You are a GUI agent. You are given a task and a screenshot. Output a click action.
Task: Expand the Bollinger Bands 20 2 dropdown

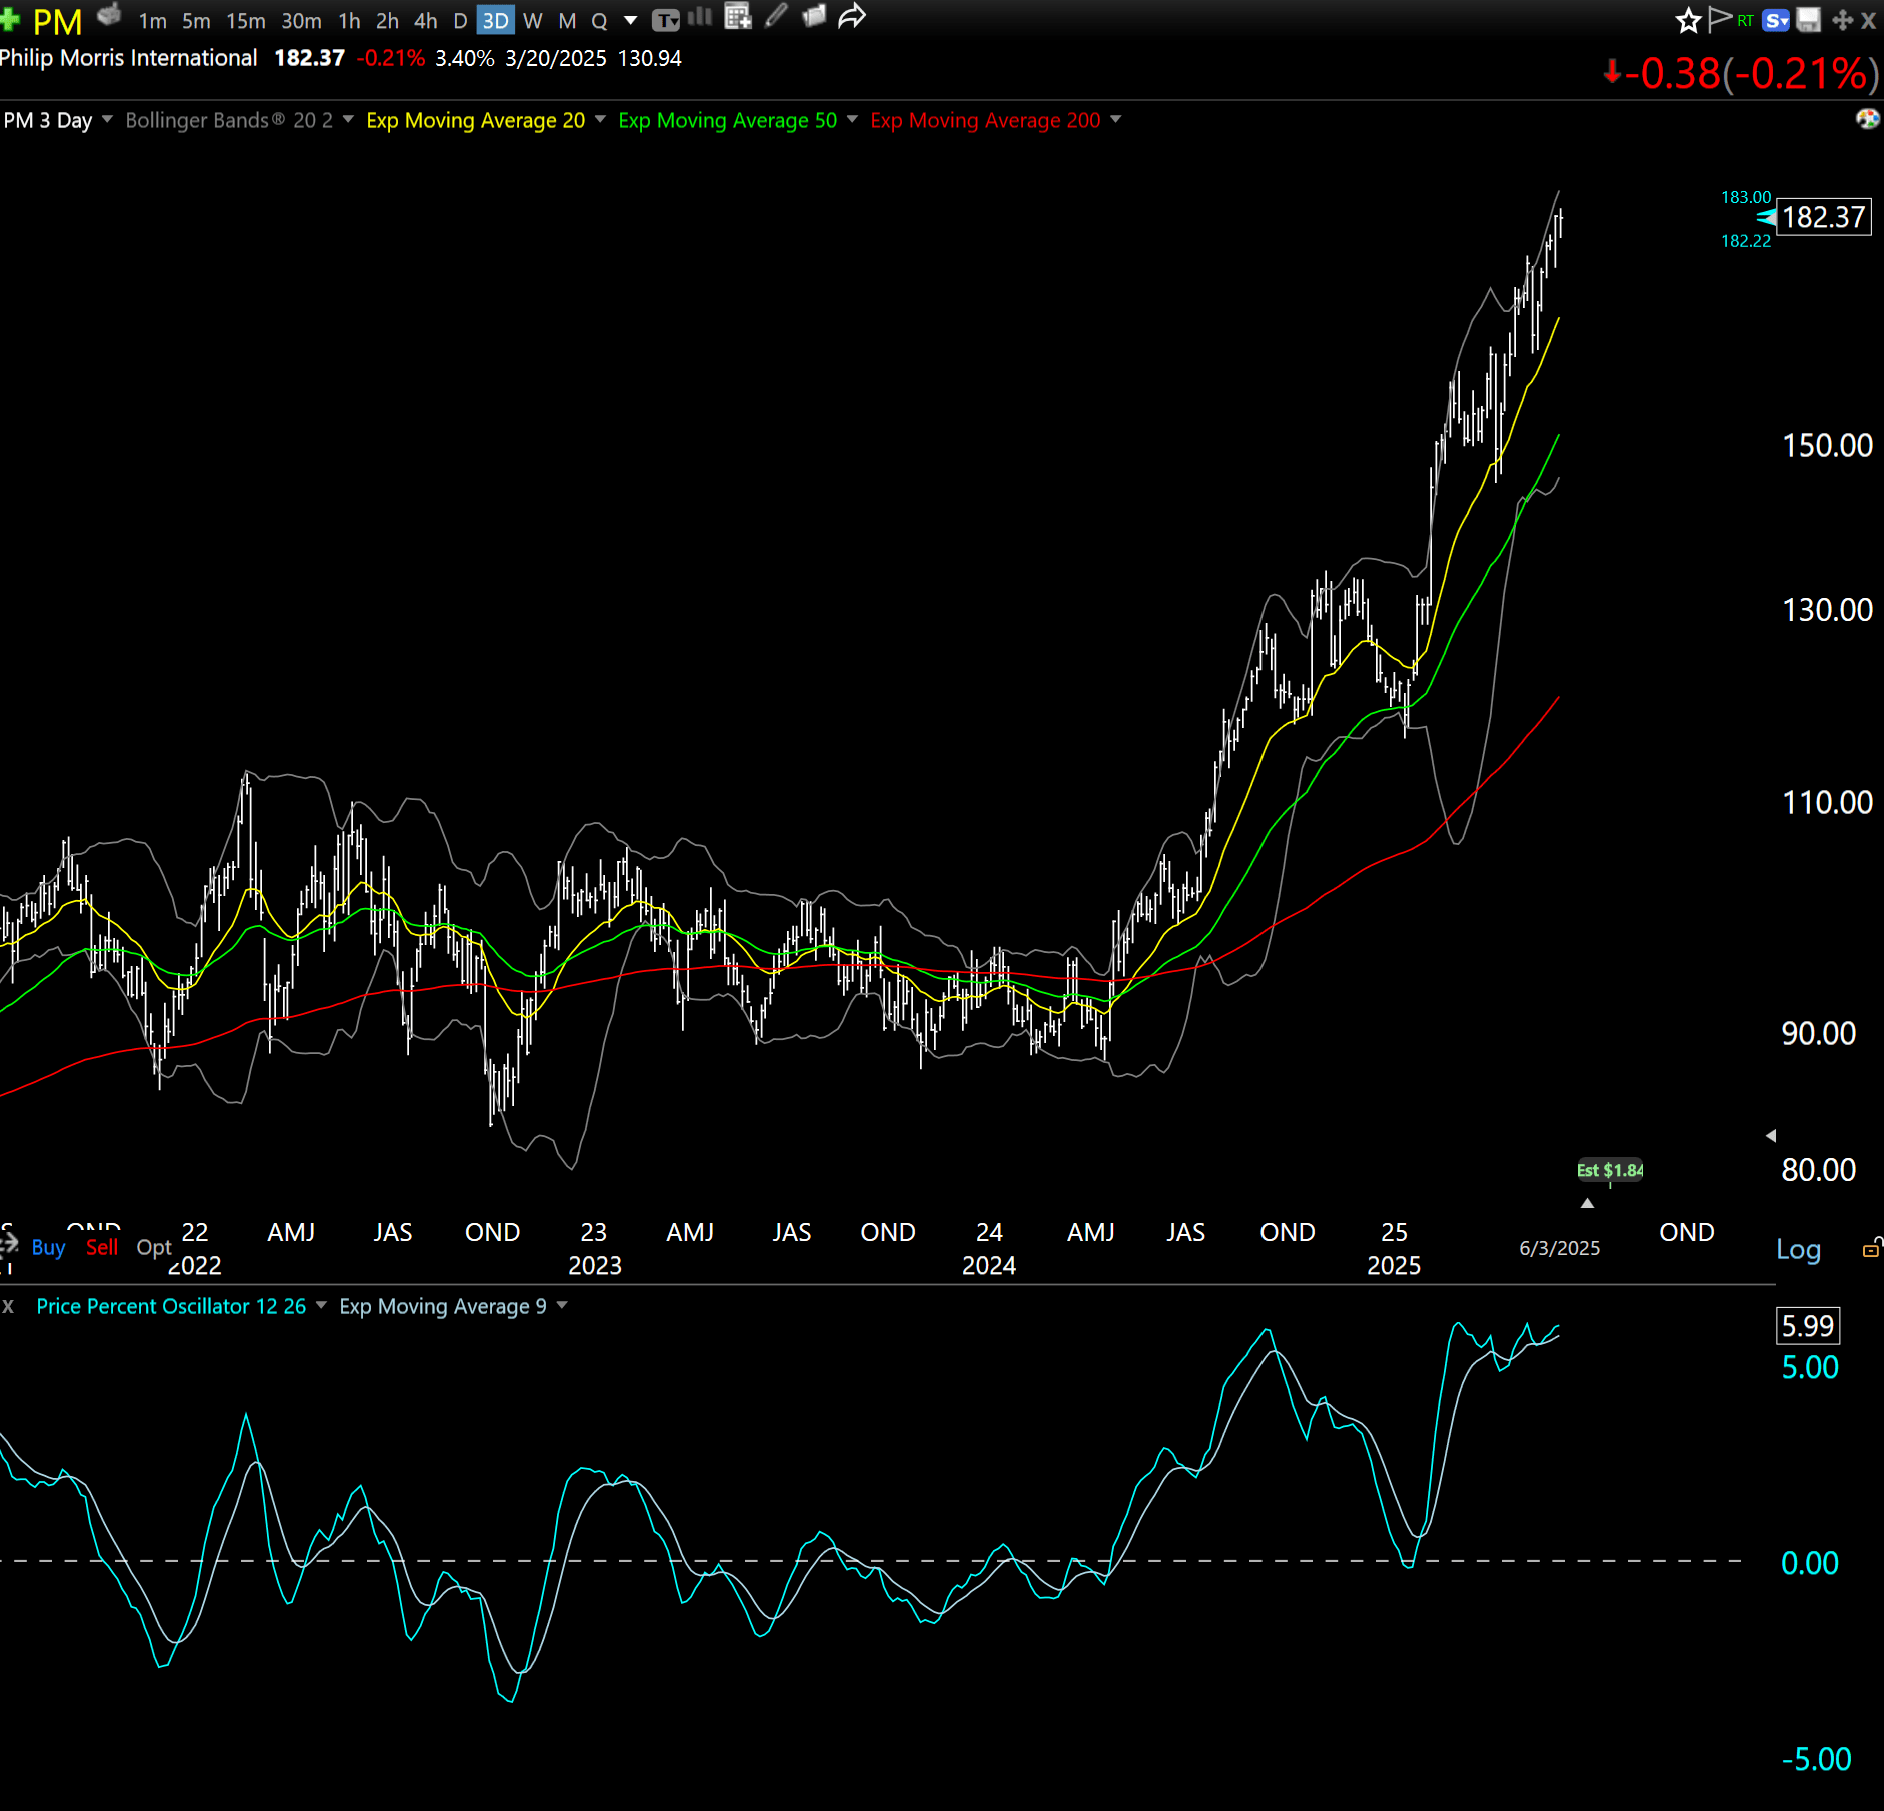348,120
